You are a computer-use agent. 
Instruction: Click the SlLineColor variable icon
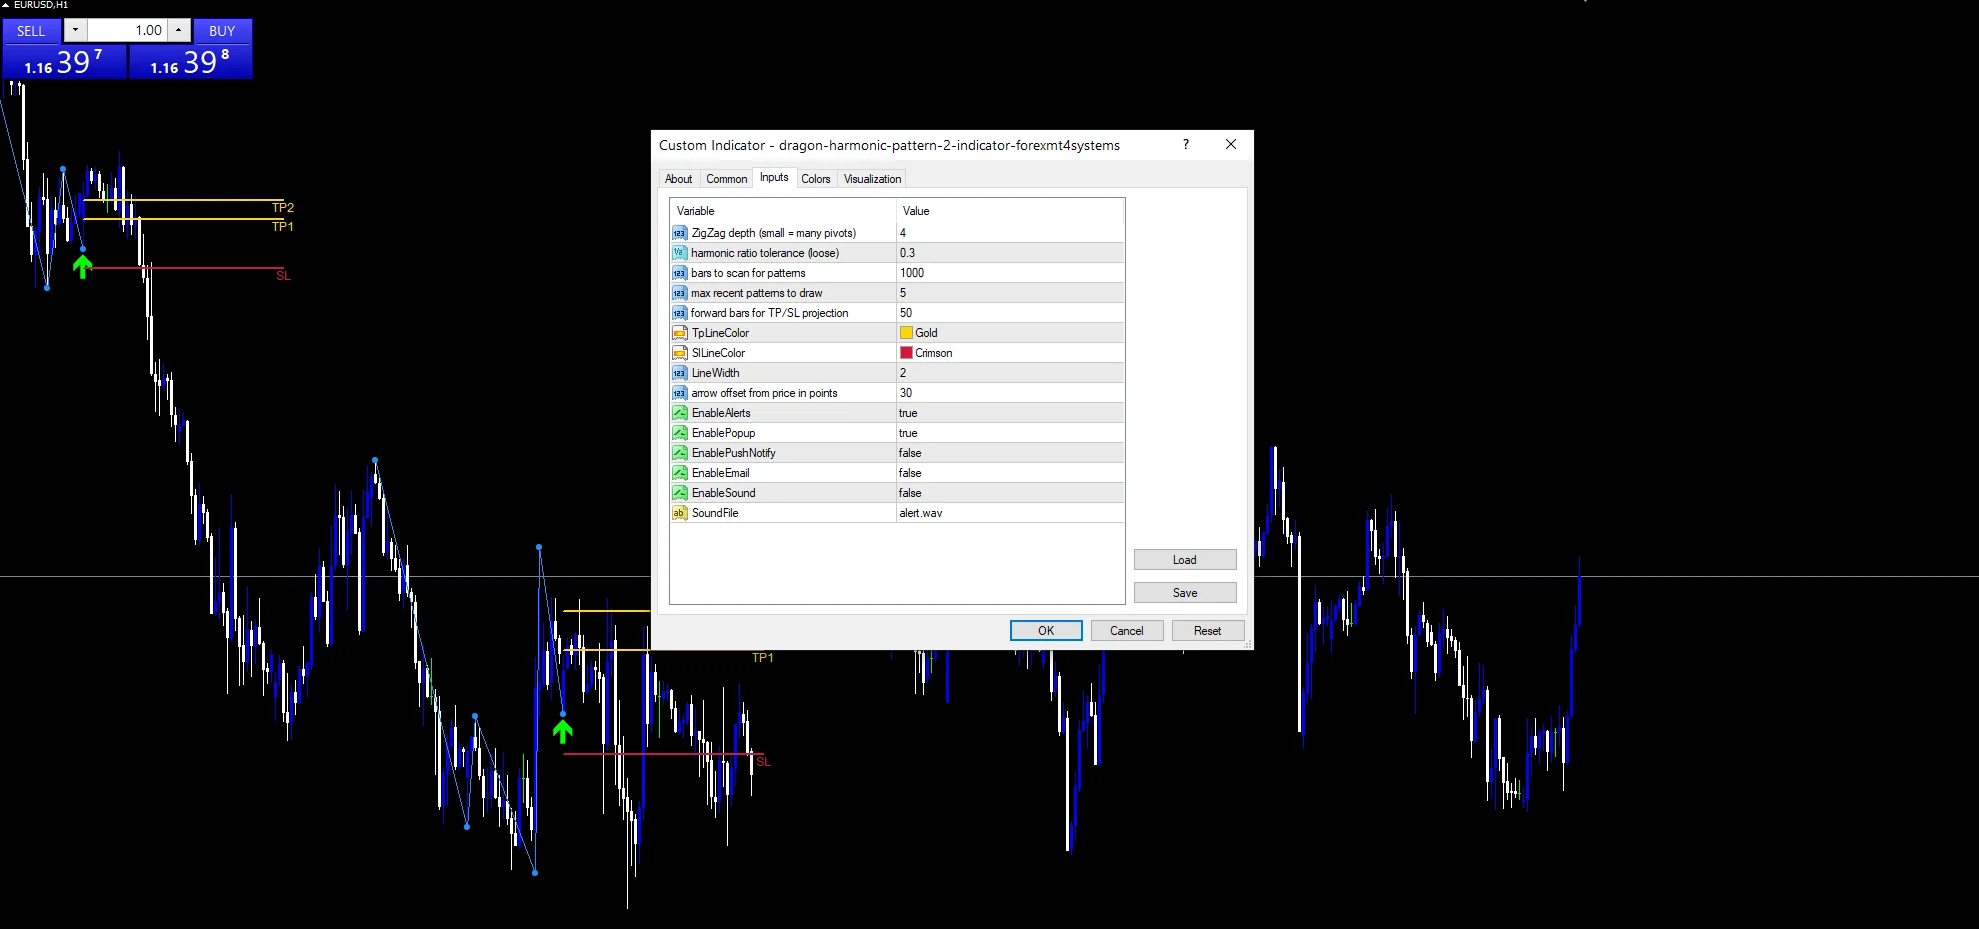(679, 353)
